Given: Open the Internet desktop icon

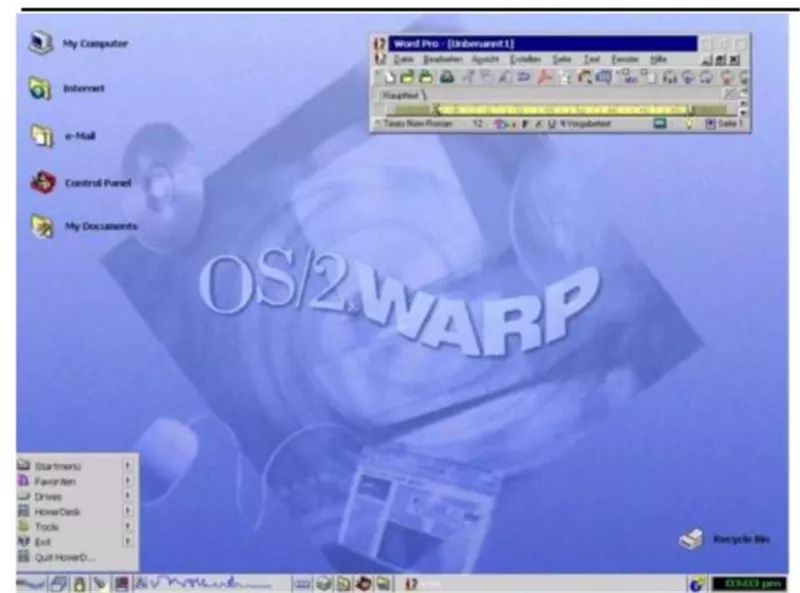Looking at the screenshot, I should [40, 88].
